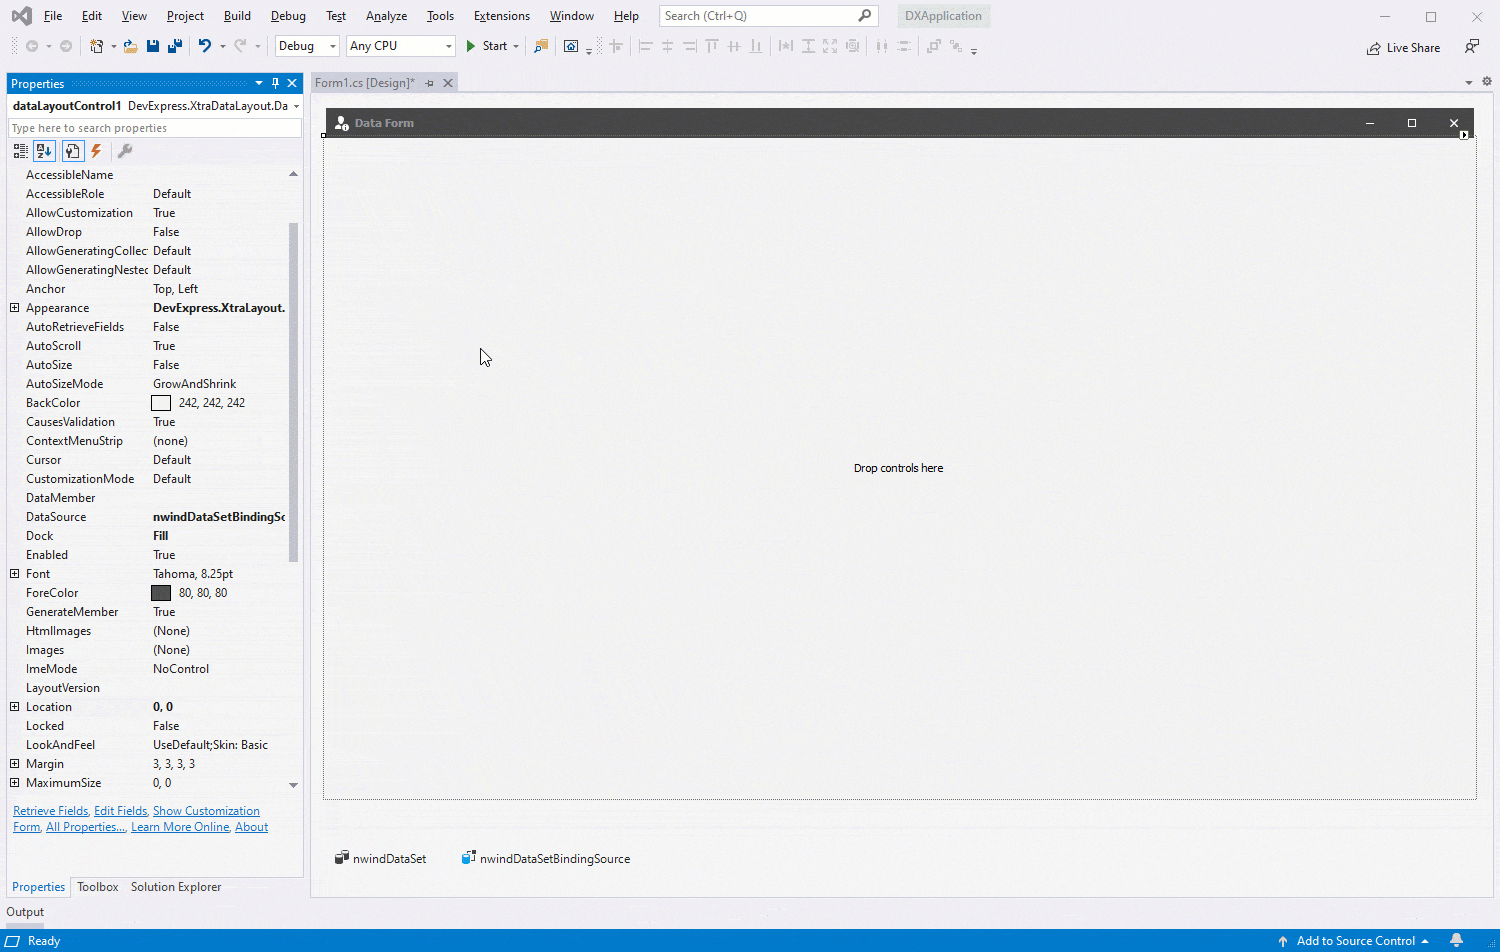Toggle the Properties page view button
Viewport: 1500px width, 952px height.
72,151
